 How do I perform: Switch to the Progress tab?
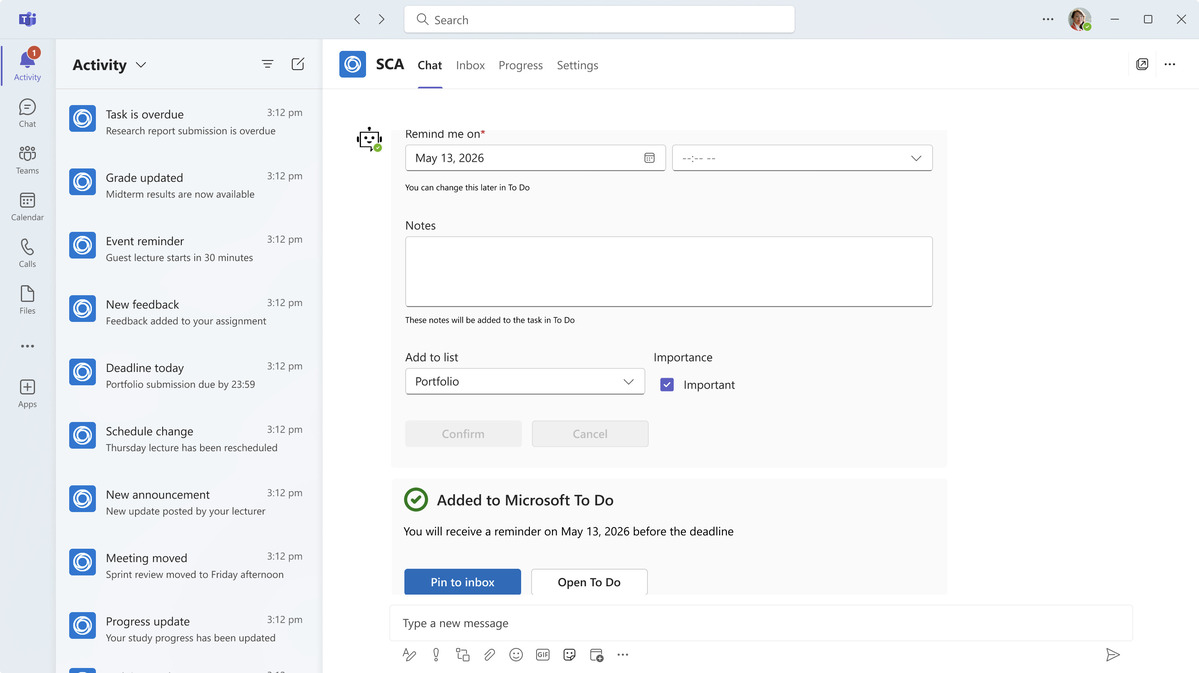click(x=521, y=65)
